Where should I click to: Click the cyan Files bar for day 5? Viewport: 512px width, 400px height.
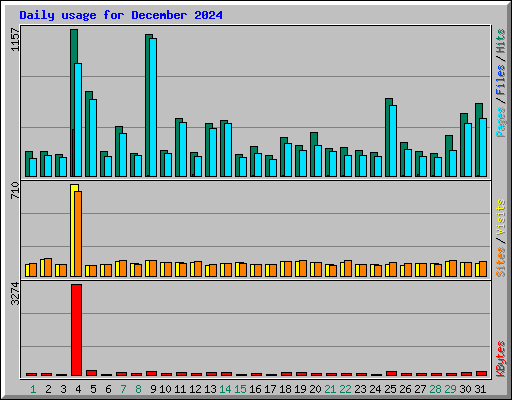[x=93, y=138]
